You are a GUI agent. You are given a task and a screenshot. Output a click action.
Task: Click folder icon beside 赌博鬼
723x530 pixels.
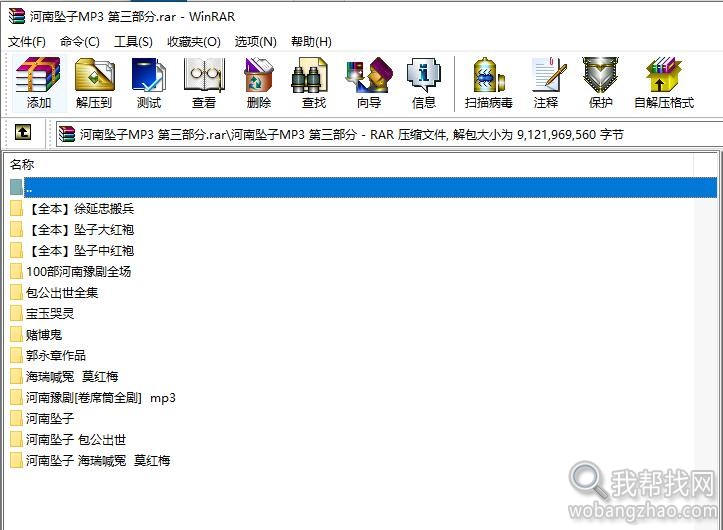pyautogui.click(x=16, y=334)
